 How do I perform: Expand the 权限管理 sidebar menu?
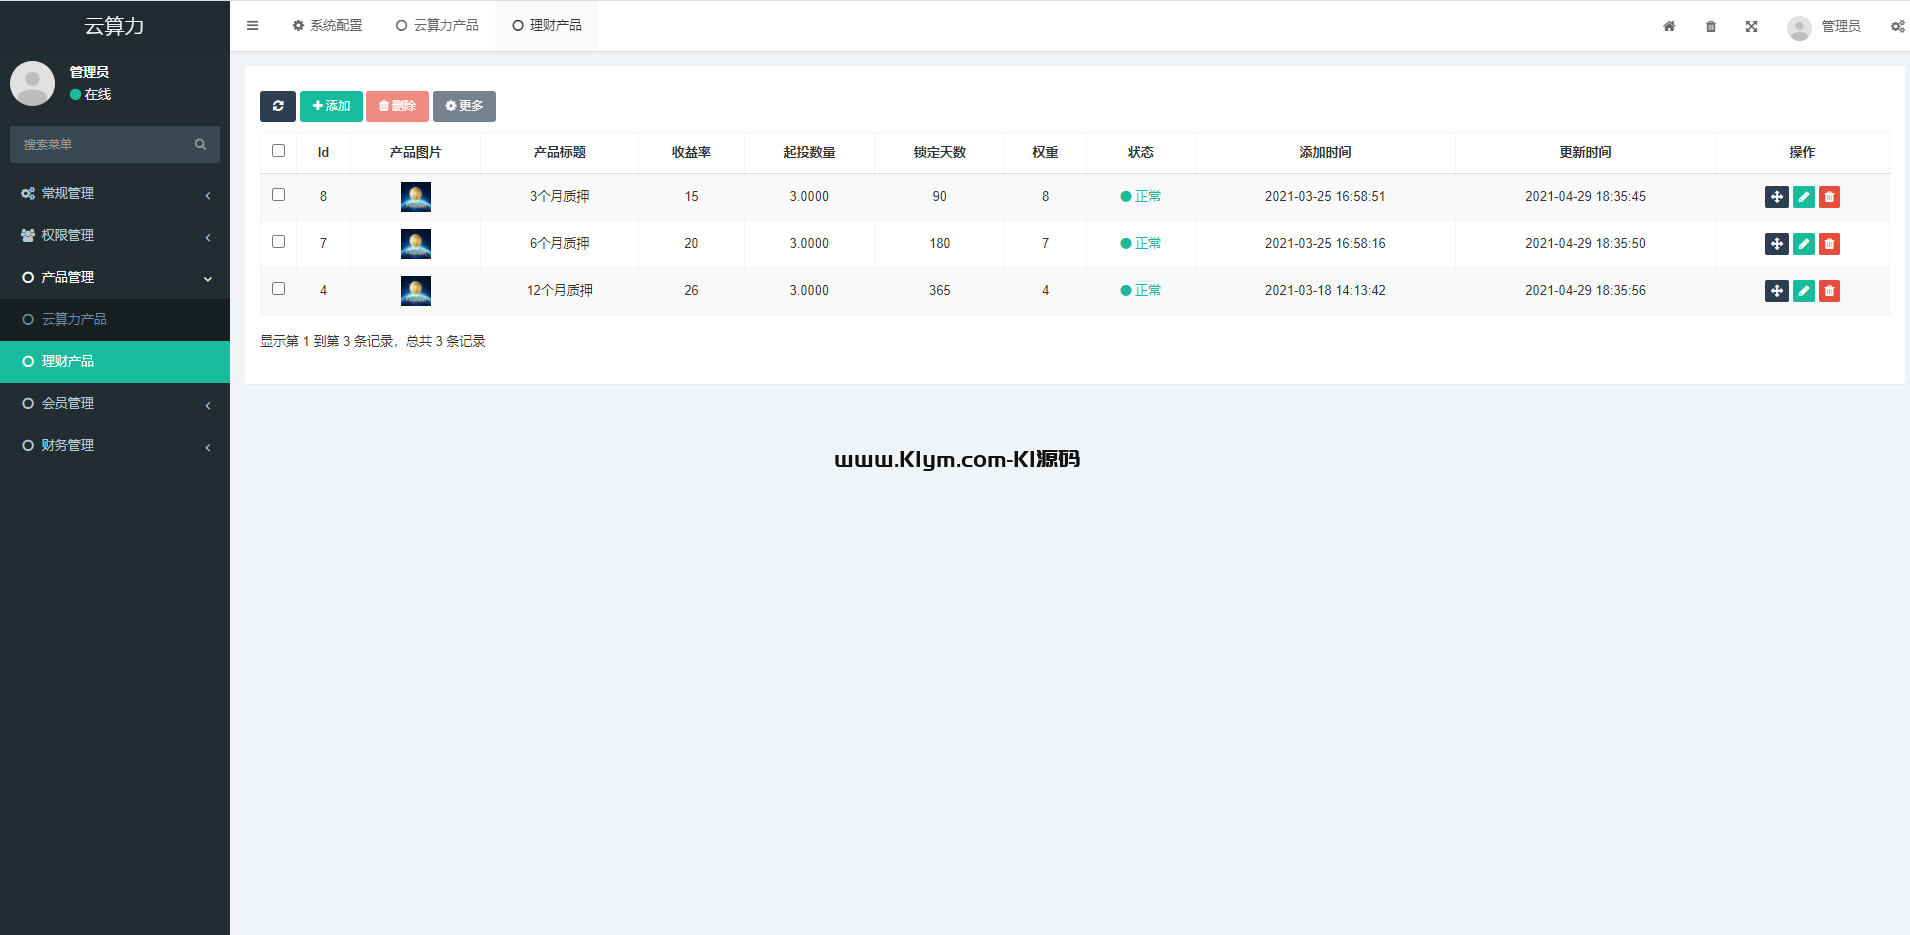pyautogui.click(x=115, y=236)
